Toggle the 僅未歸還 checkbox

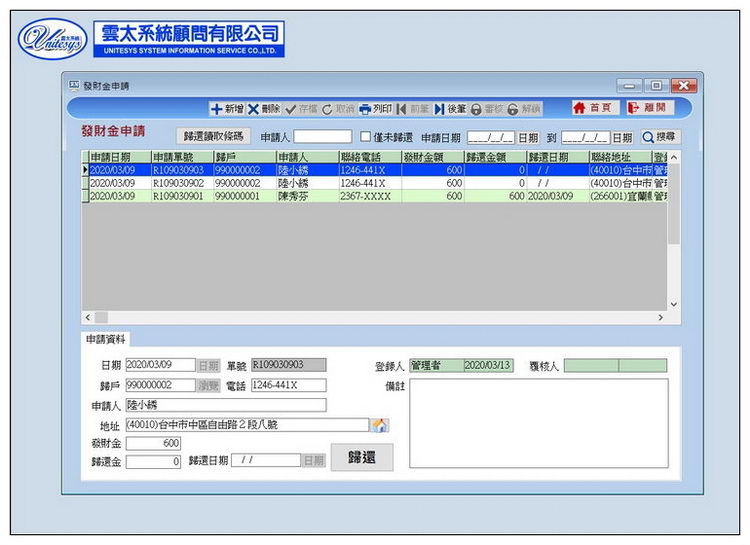pos(366,137)
